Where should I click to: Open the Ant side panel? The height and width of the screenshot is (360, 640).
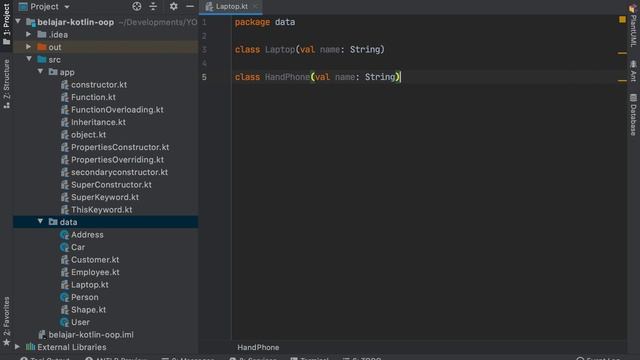pos(633,71)
